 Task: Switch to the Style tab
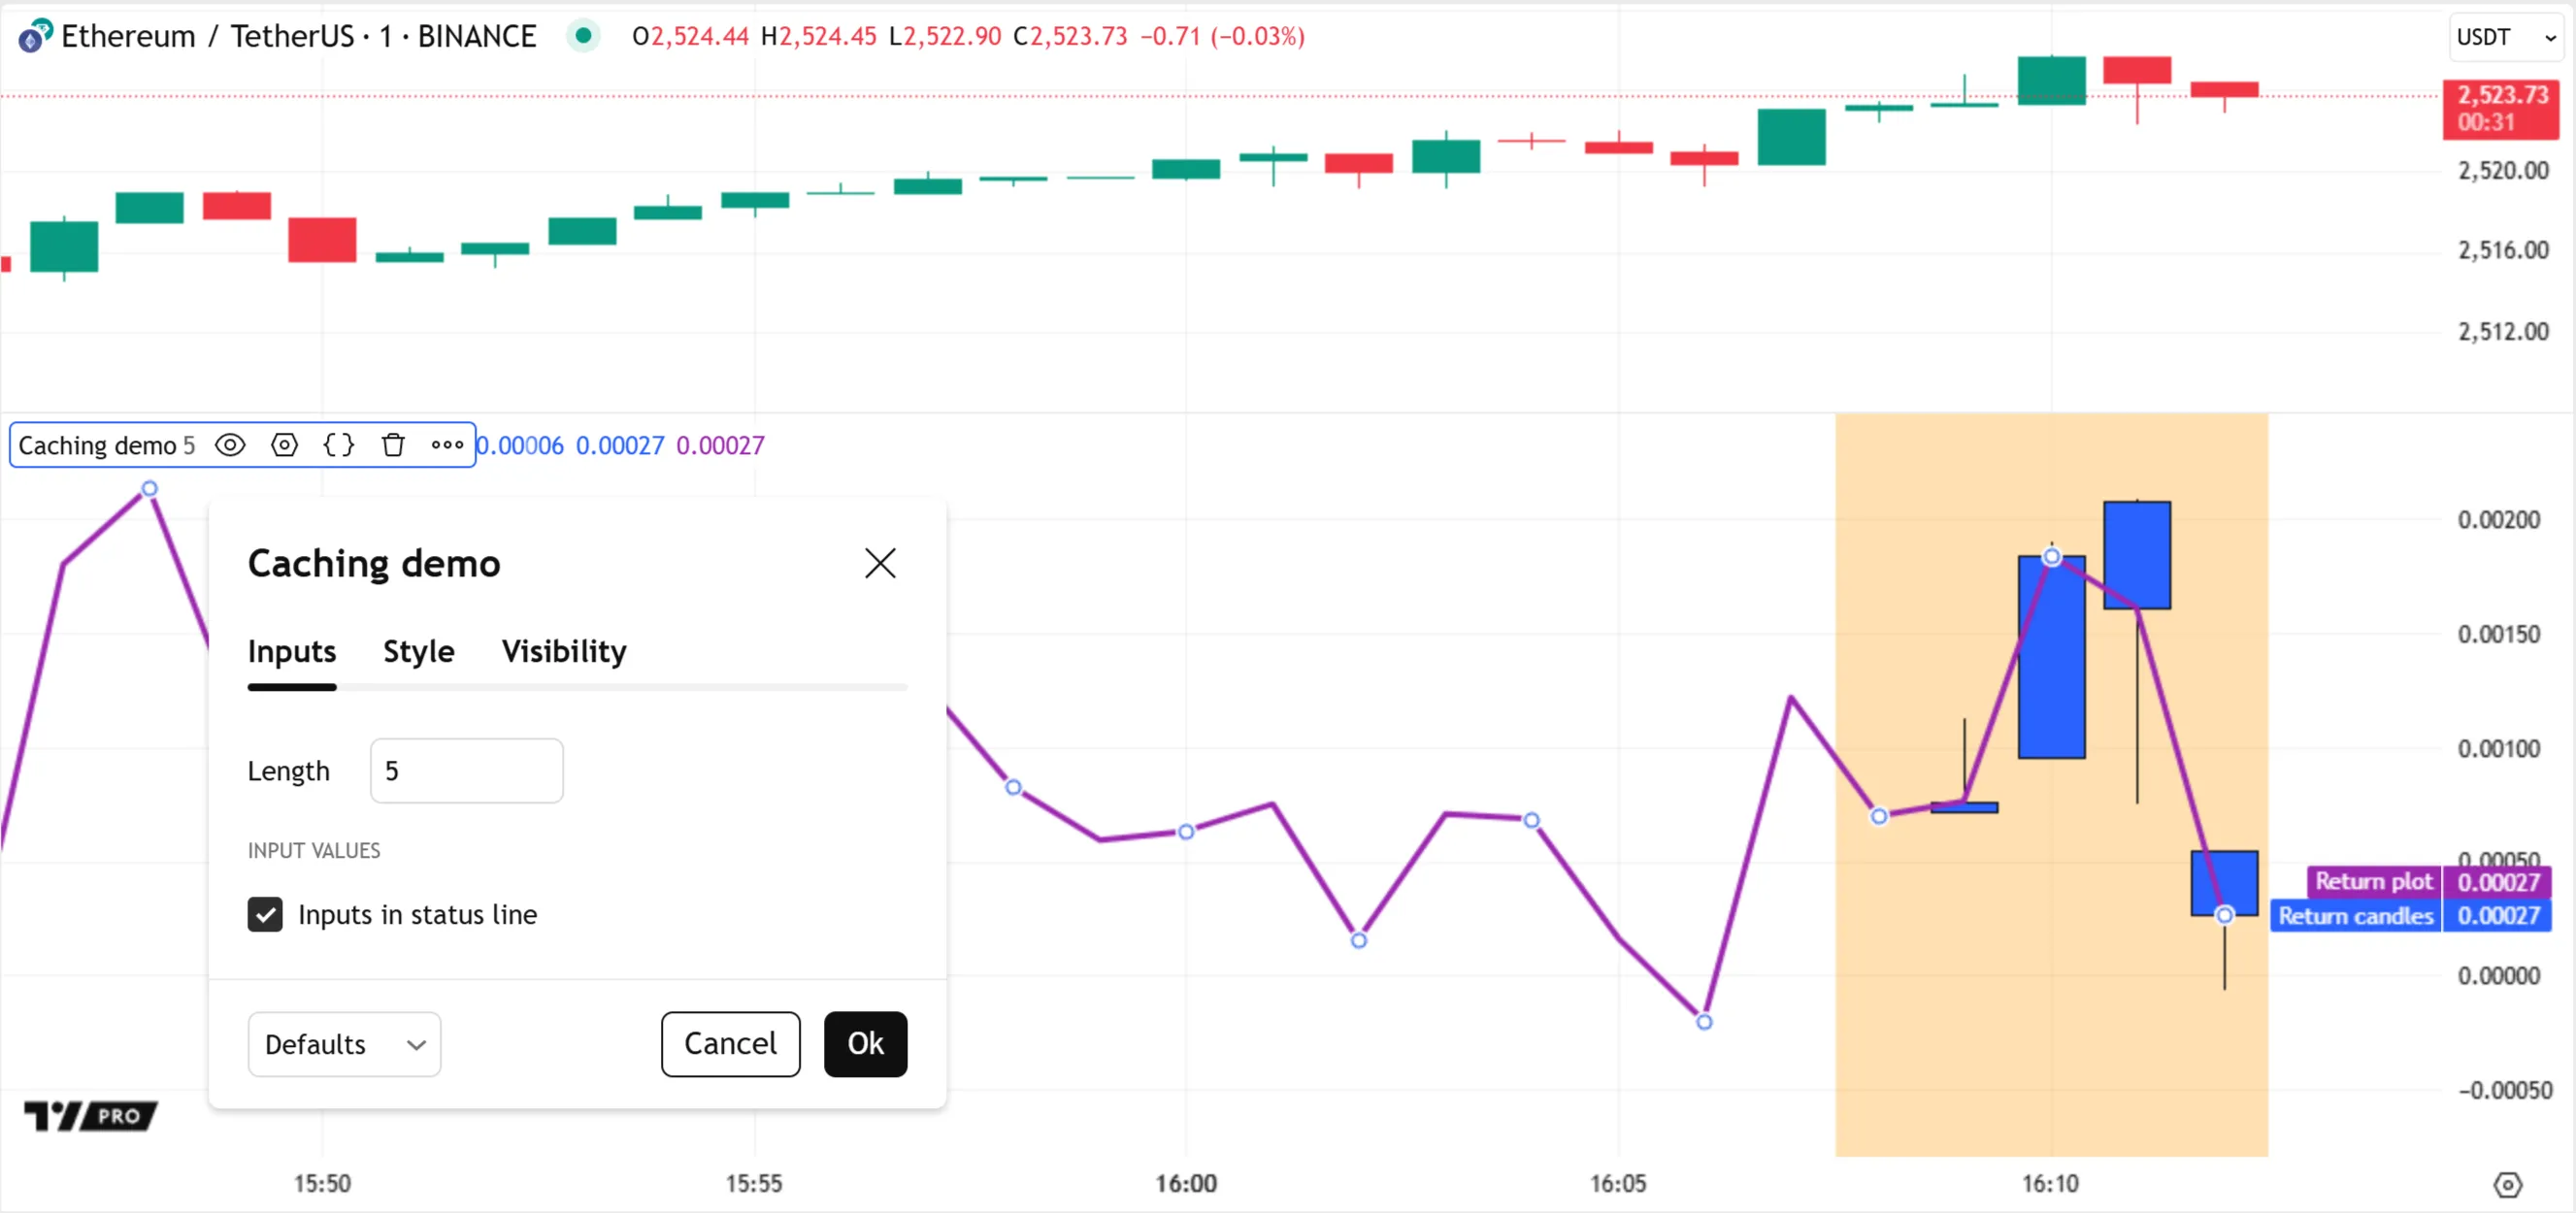tap(418, 652)
